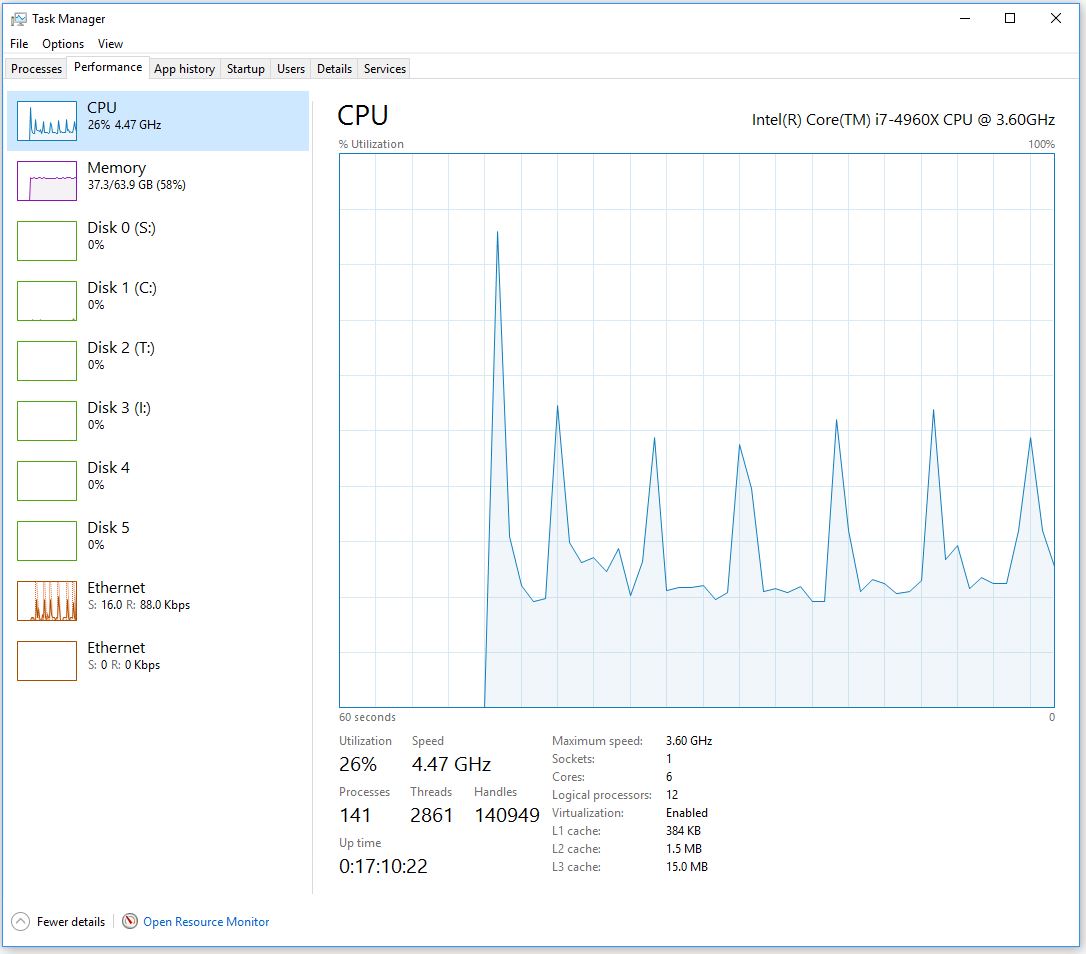Go to the Users tab

pos(290,69)
